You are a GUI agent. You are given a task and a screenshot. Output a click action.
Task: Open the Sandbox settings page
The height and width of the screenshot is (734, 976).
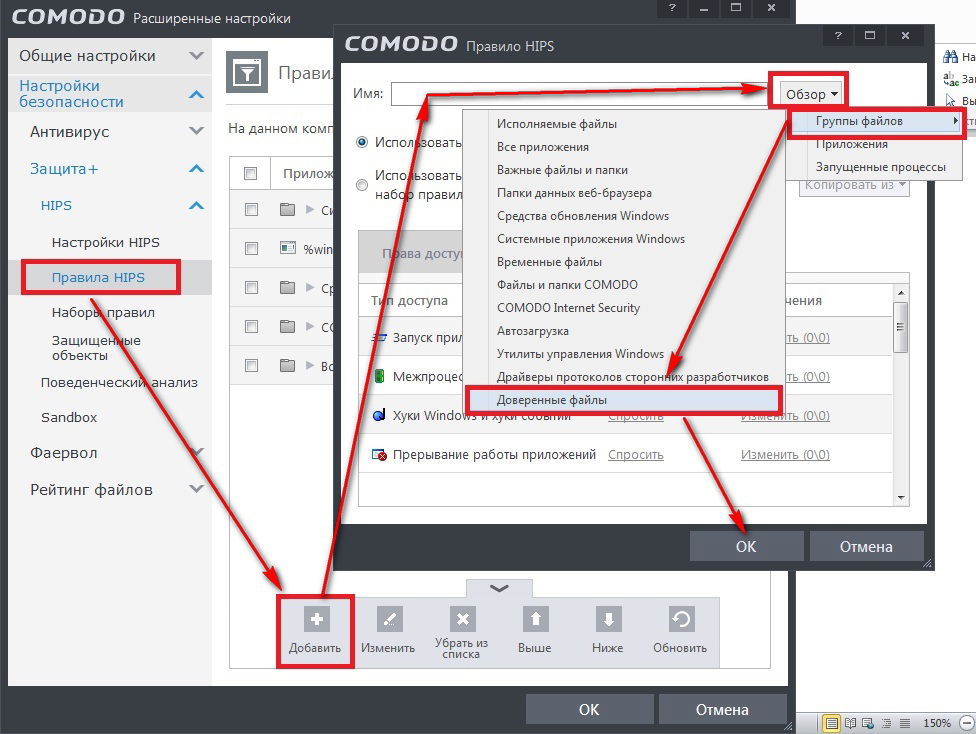click(x=69, y=417)
